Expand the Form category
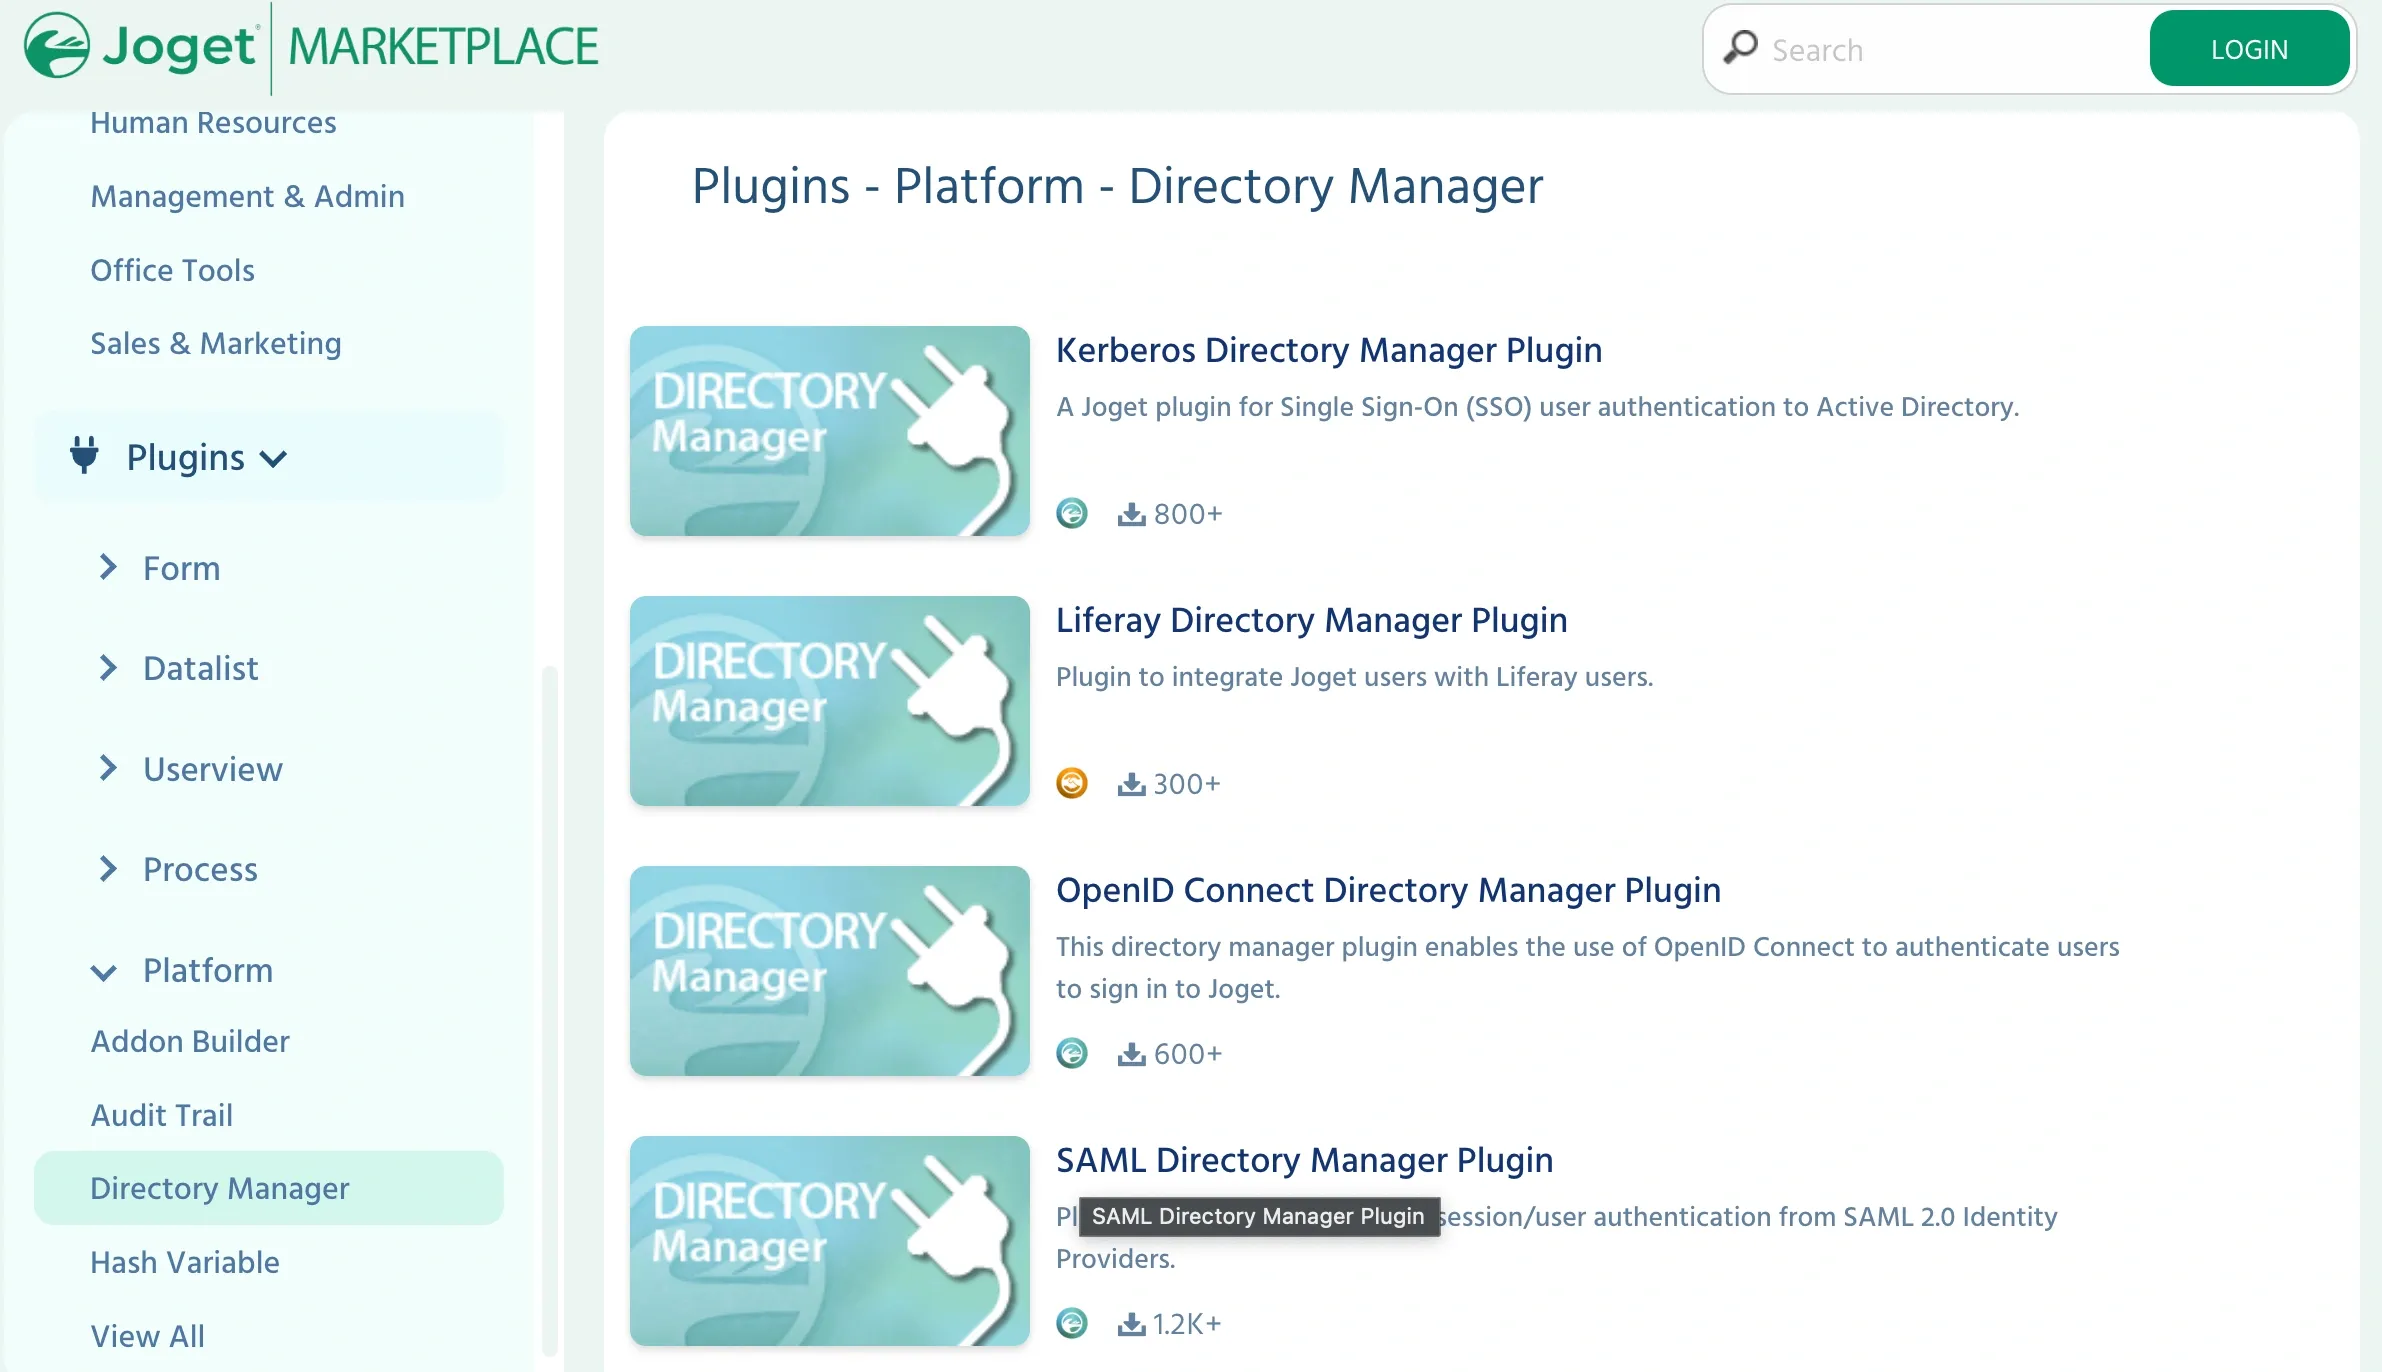 point(108,567)
